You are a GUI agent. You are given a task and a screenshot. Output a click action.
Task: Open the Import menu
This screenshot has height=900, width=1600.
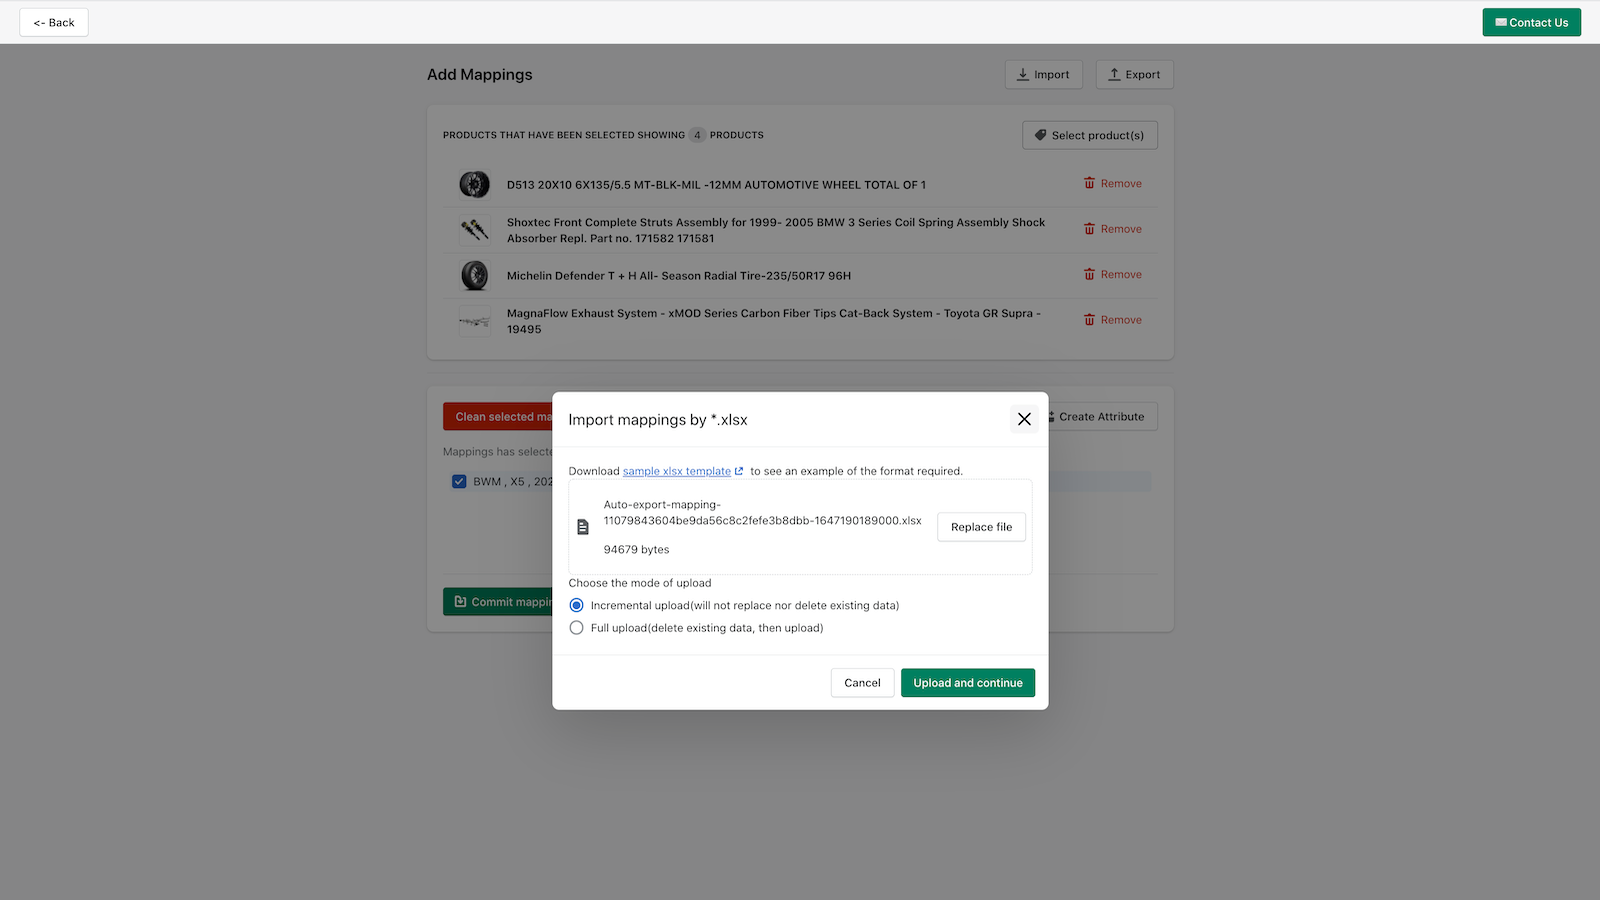[x=1044, y=74]
